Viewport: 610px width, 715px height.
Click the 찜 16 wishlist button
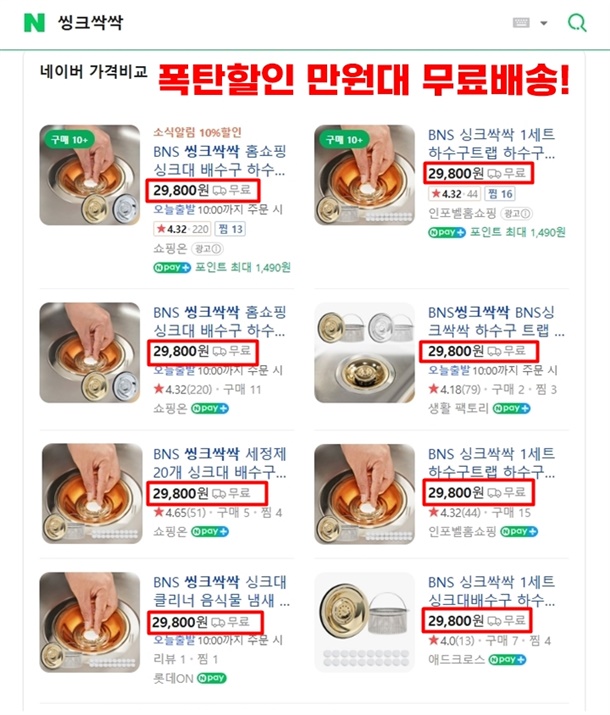click(x=500, y=194)
